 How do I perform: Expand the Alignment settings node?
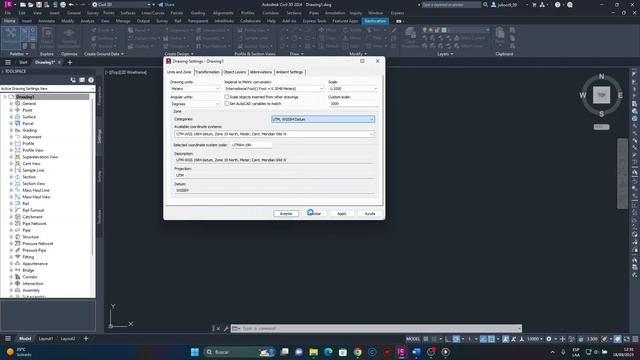pos(11,137)
